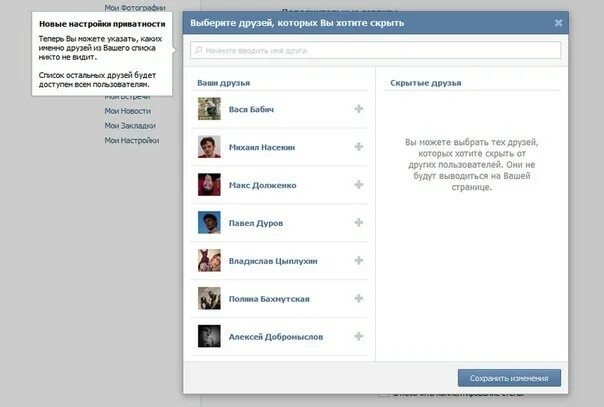Add Вася Бабич to hidden friends
This screenshot has width=604, height=407.
(x=359, y=109)
